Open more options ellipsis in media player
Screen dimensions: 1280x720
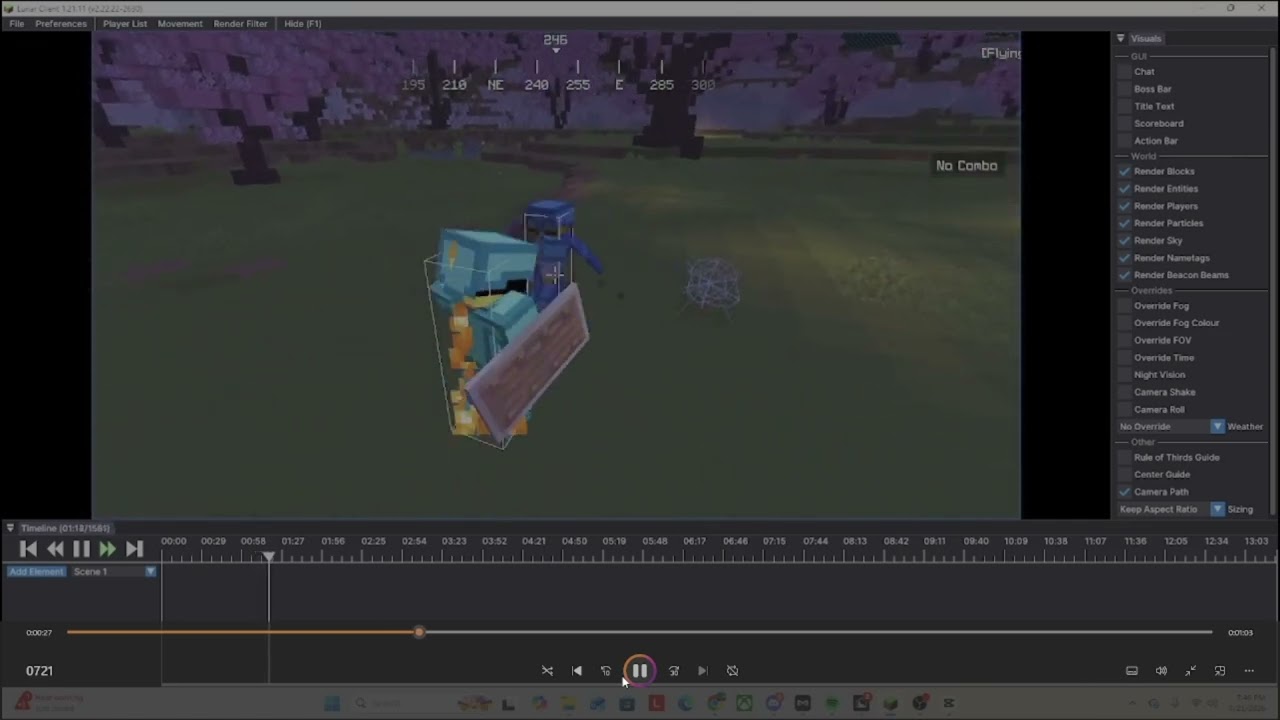click(1249, 671)
